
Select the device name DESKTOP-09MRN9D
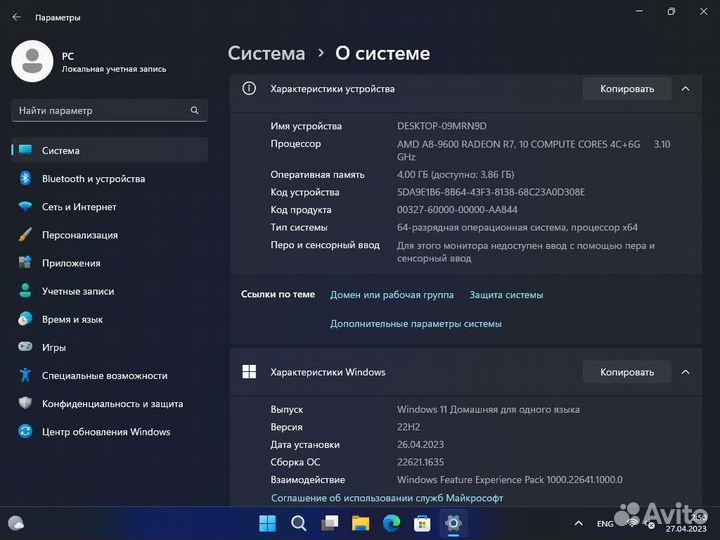pos(442,126)
